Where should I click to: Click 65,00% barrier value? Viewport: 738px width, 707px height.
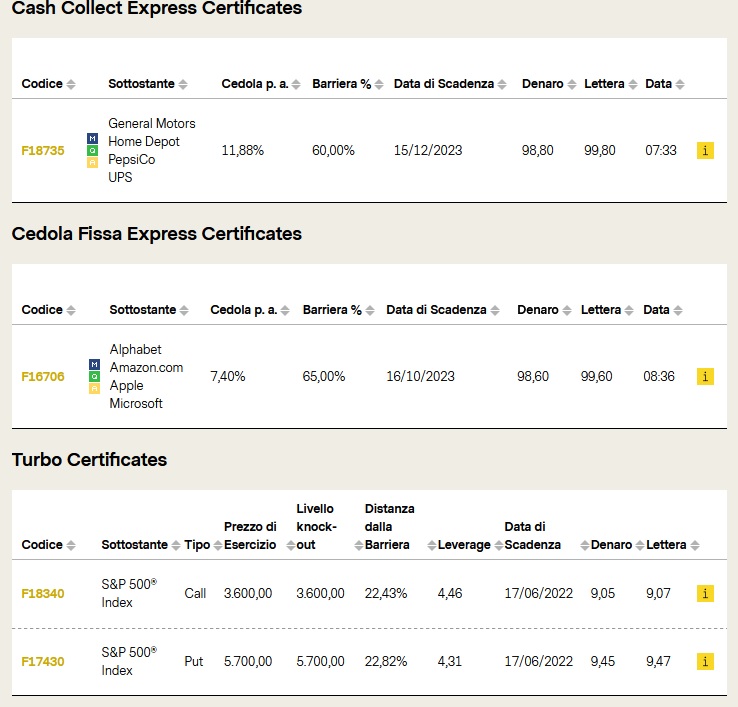click(x=324, y=377)
